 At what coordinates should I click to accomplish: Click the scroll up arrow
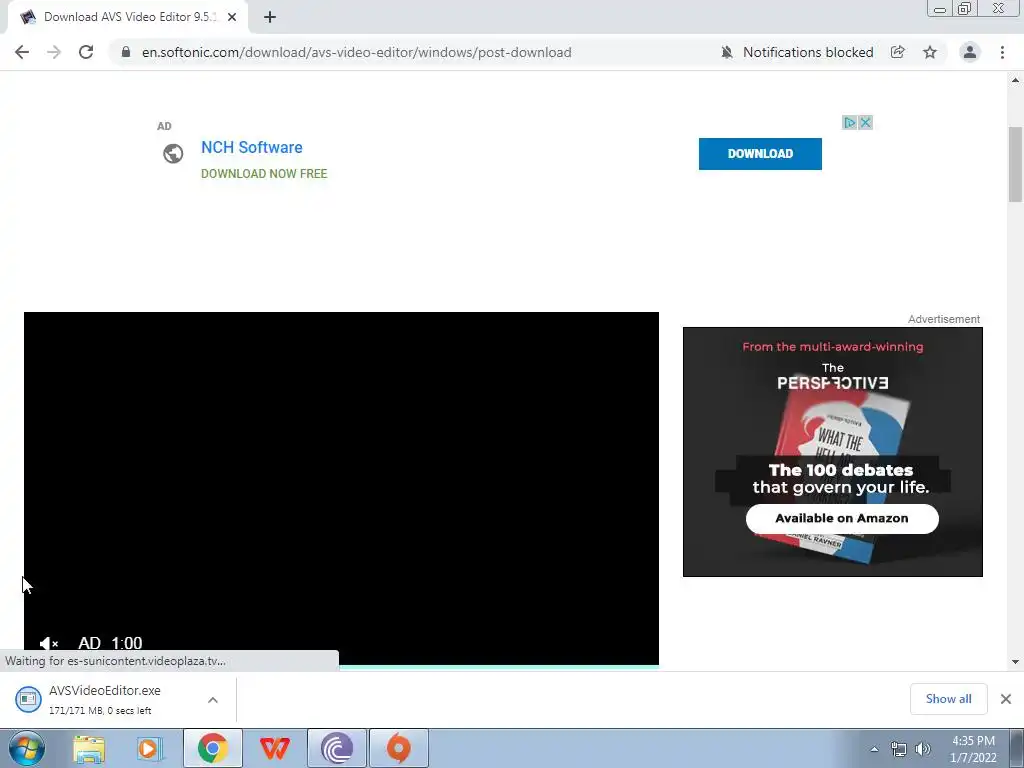point(1015,80)
